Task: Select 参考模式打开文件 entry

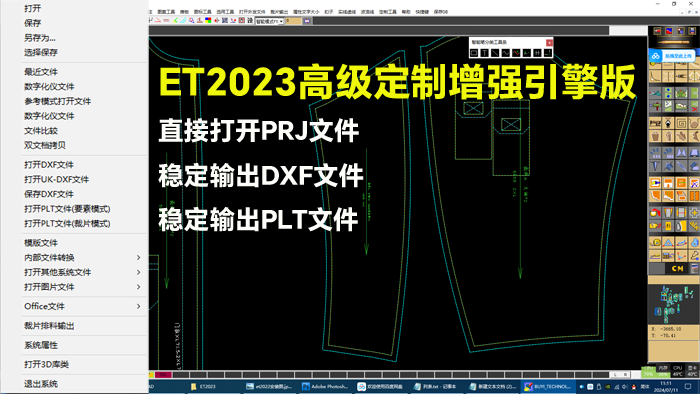Action: [x=57, y=101]
